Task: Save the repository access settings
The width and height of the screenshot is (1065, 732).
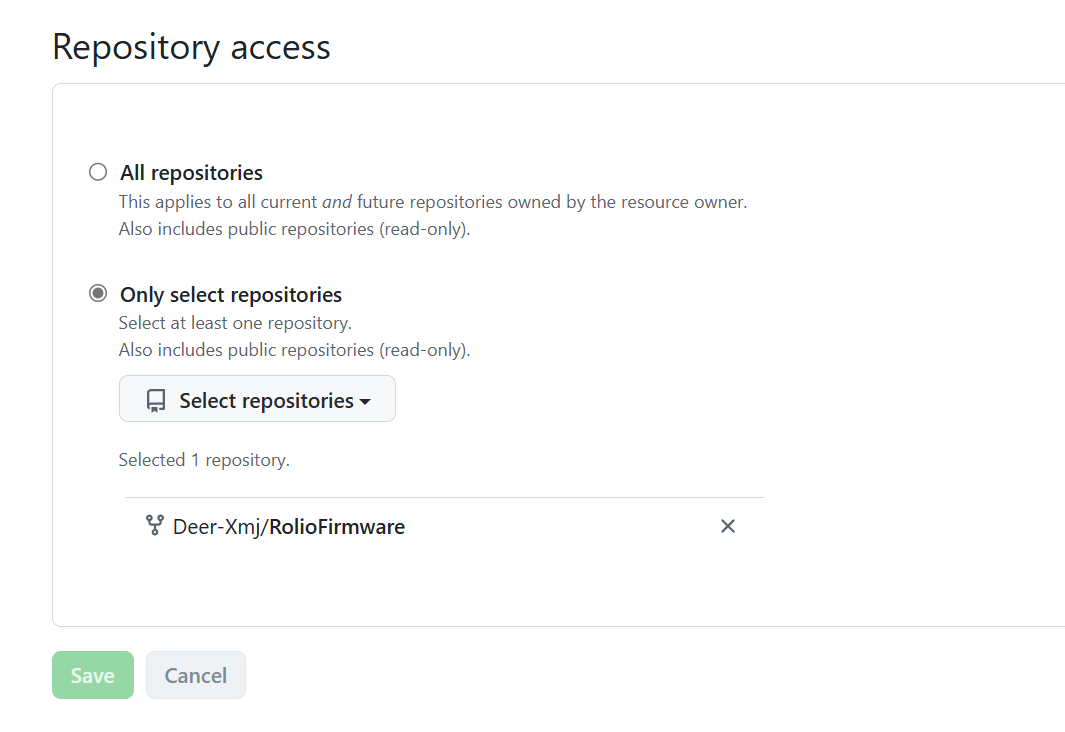Action: tap(93, 675)
